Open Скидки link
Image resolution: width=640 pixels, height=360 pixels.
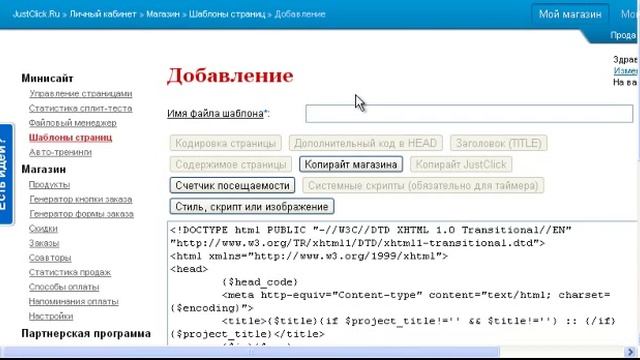(43, 228)
